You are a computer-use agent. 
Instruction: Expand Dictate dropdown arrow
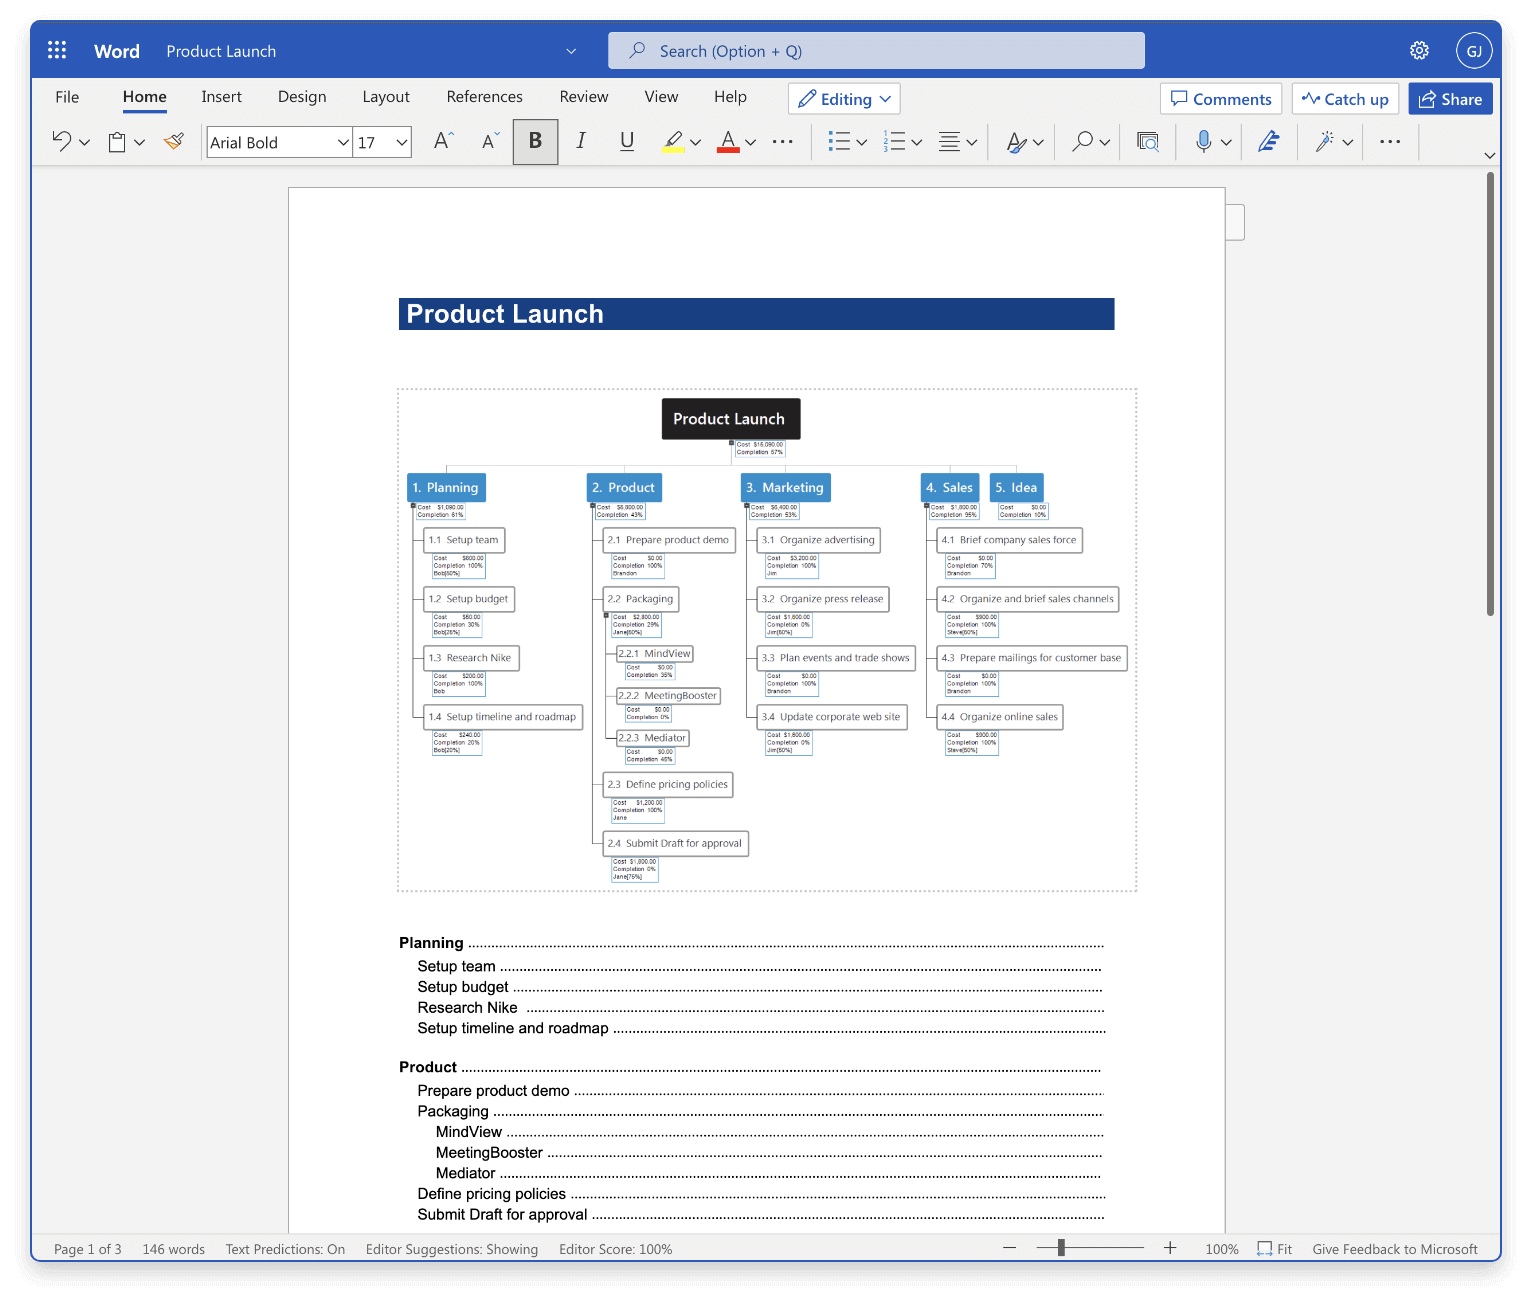[x=1226, y=143]
